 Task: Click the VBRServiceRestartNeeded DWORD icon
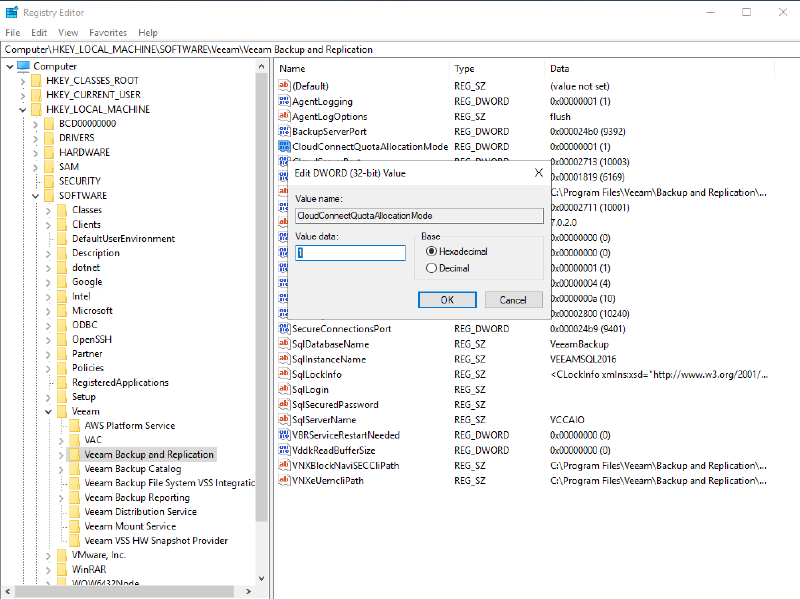pyautogui.click(x=284, y=435)
